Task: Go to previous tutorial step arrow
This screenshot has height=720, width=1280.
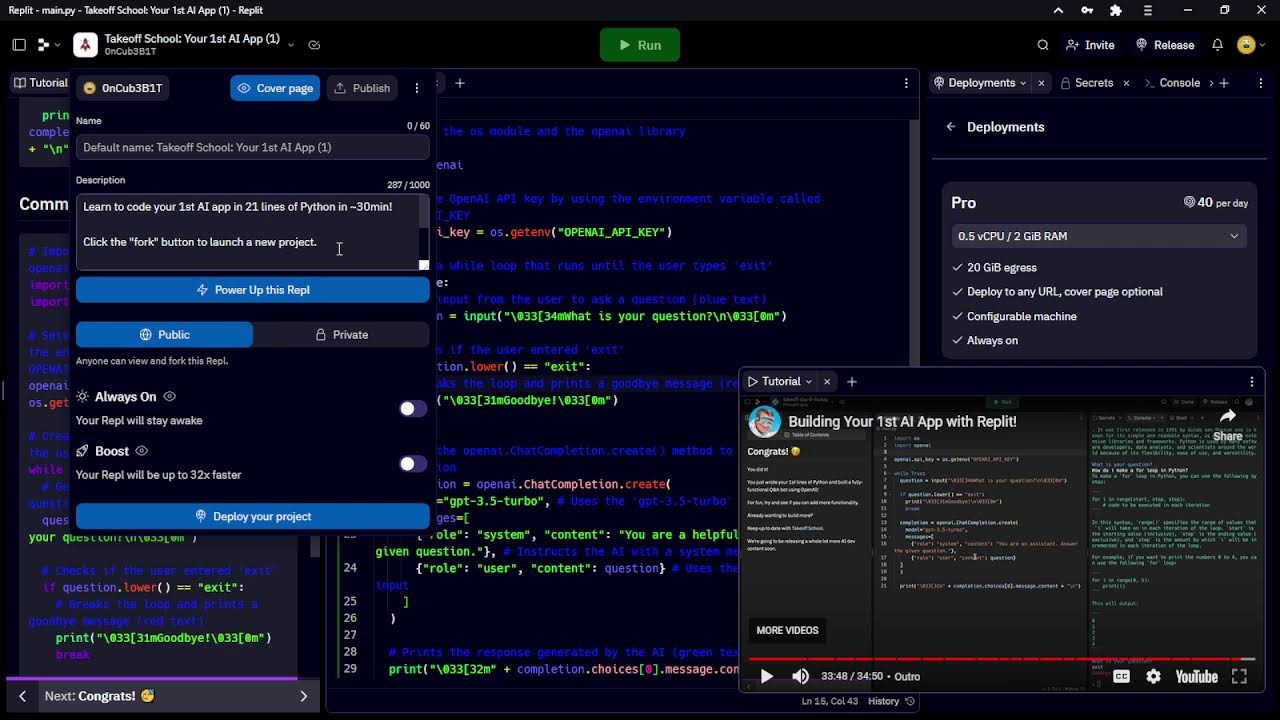Action: point(22,696)
